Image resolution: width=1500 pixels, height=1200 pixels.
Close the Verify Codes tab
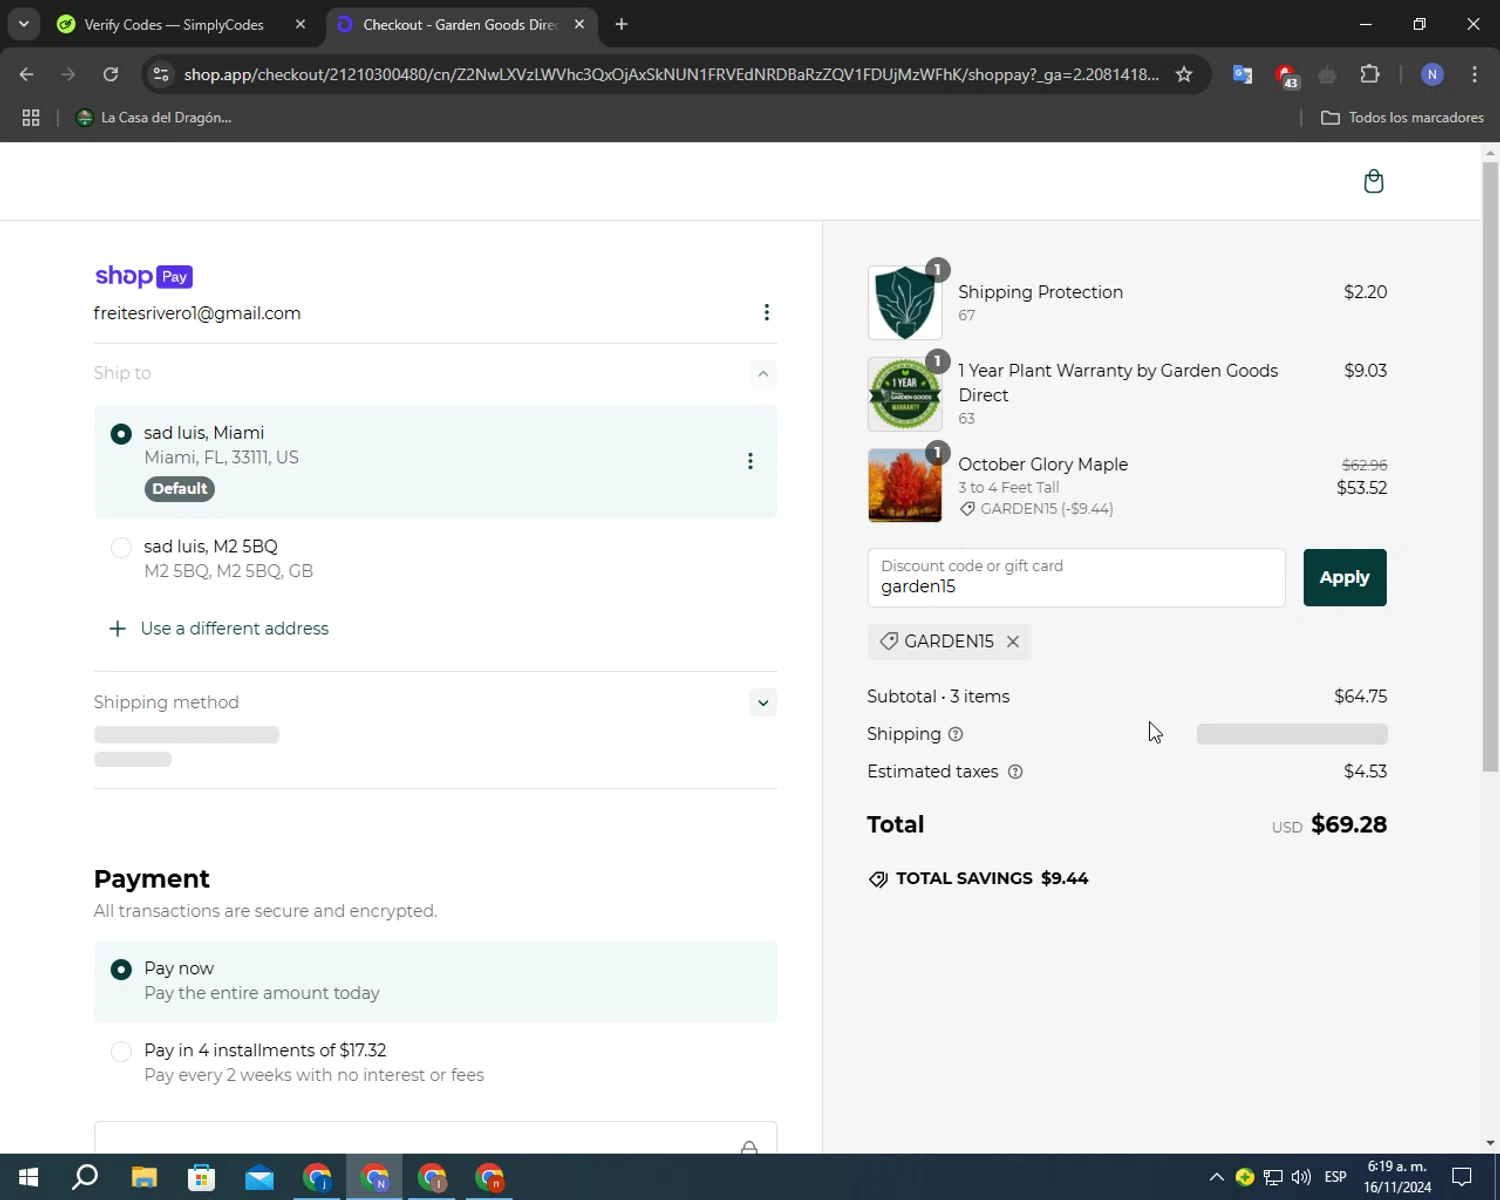[300, 24]
